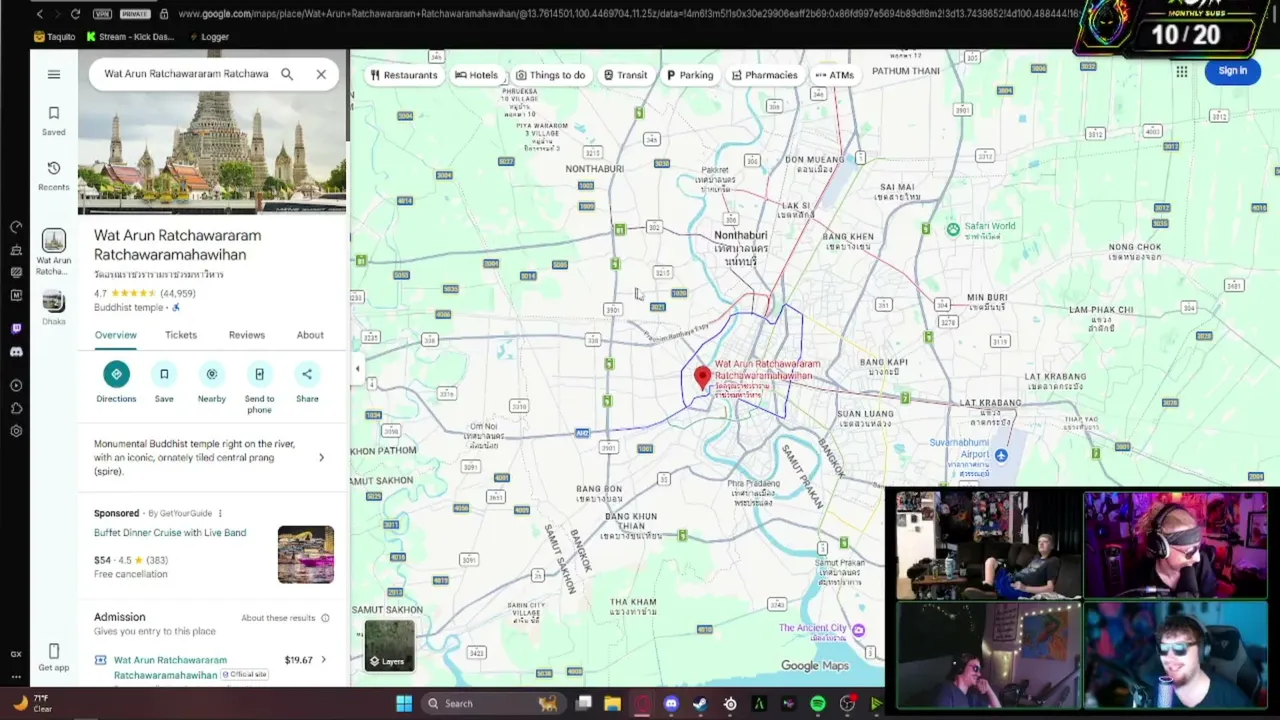Screen dimensions: 1280x720
Task: Open File Explorer from the taskbar
Action: point(612,704)
